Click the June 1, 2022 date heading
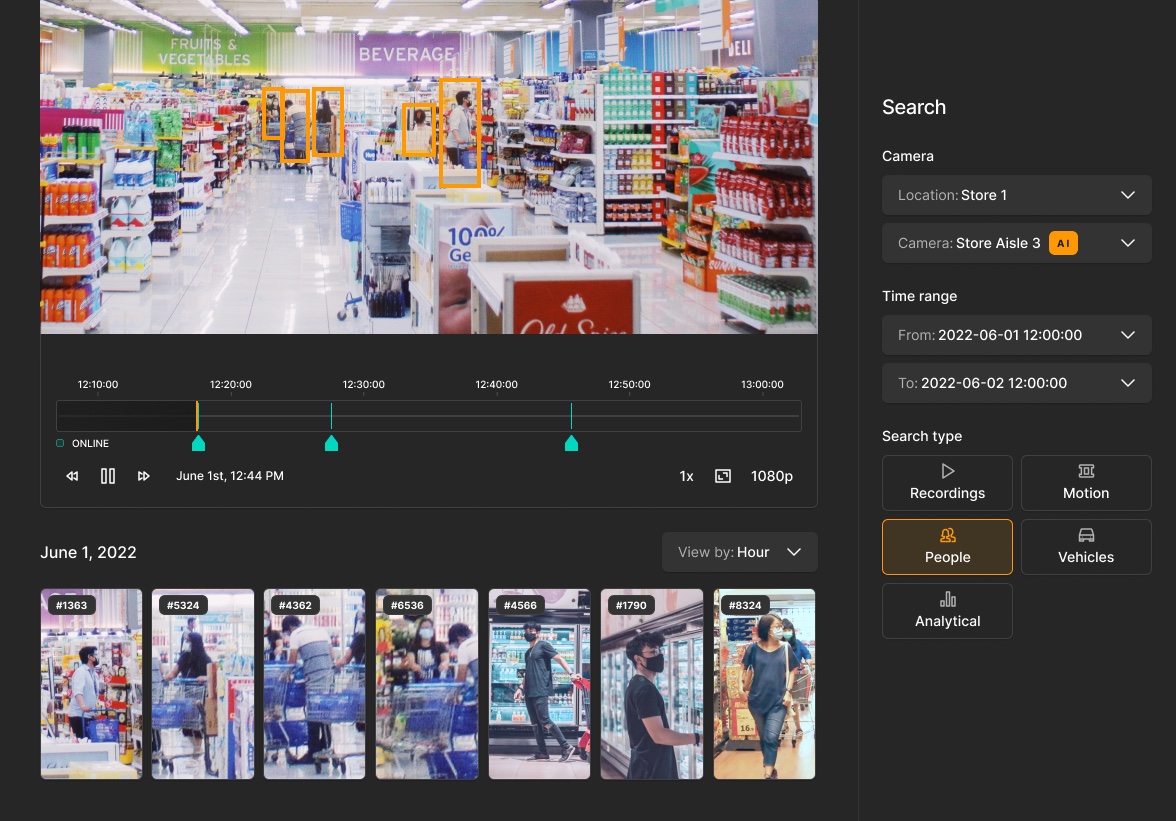This screenshot has height=821, width=1176. pos(88,553)
